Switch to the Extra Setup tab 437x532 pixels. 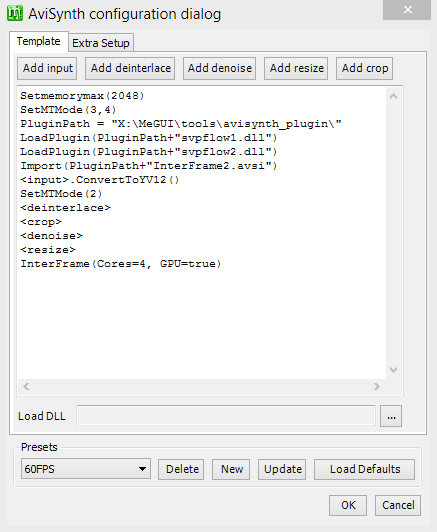[x=101, y=43]
